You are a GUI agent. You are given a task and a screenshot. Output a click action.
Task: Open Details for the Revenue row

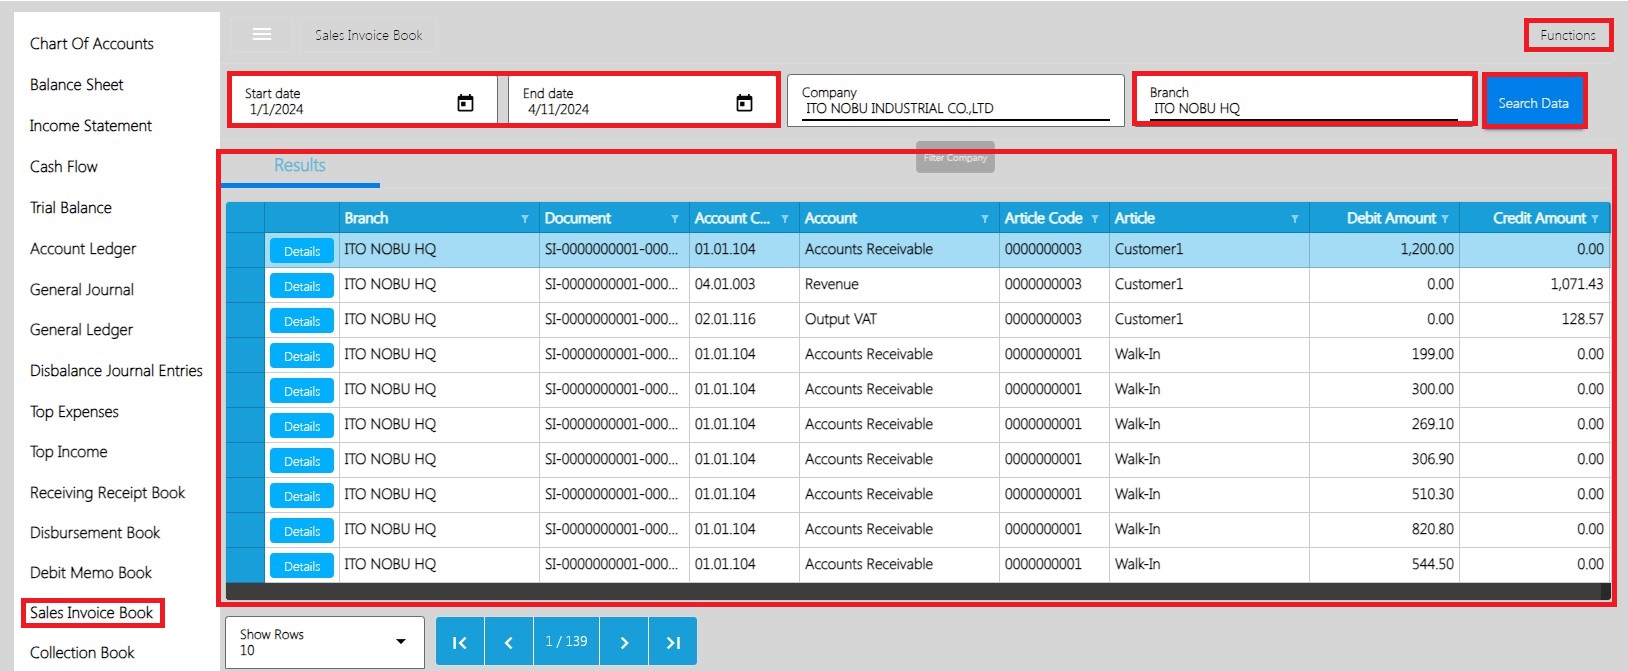click(x=302, y=286)
